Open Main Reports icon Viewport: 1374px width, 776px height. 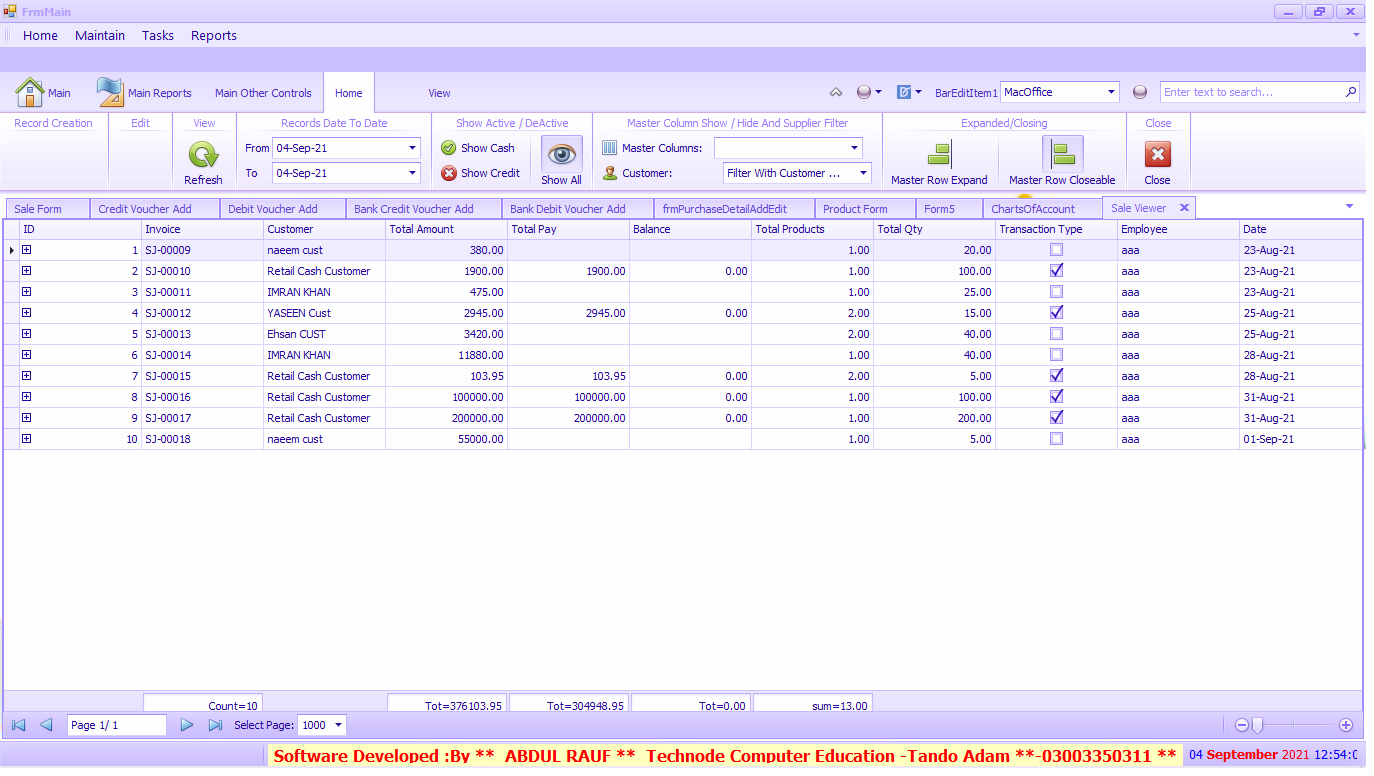pyautogui.click(x=110, y=92)
